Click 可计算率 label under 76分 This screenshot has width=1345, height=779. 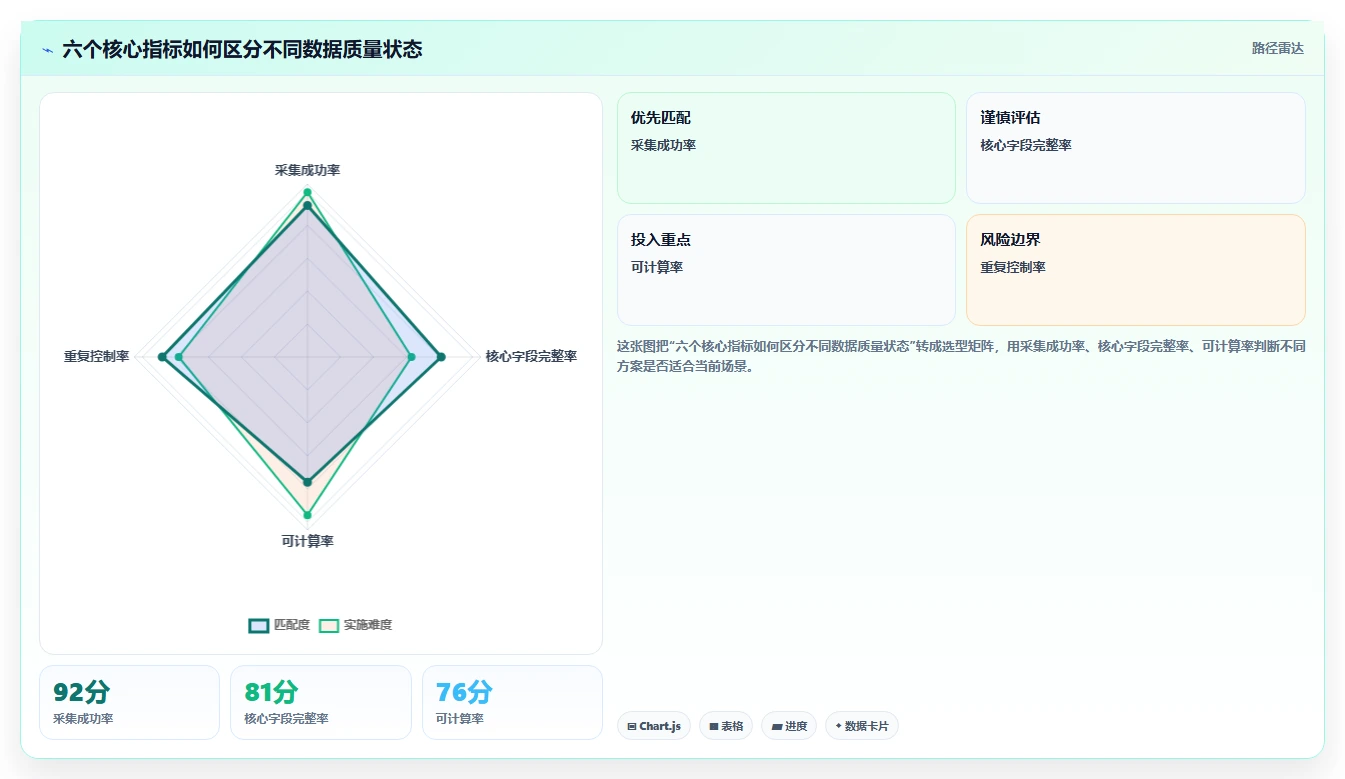tap(460, 719)
